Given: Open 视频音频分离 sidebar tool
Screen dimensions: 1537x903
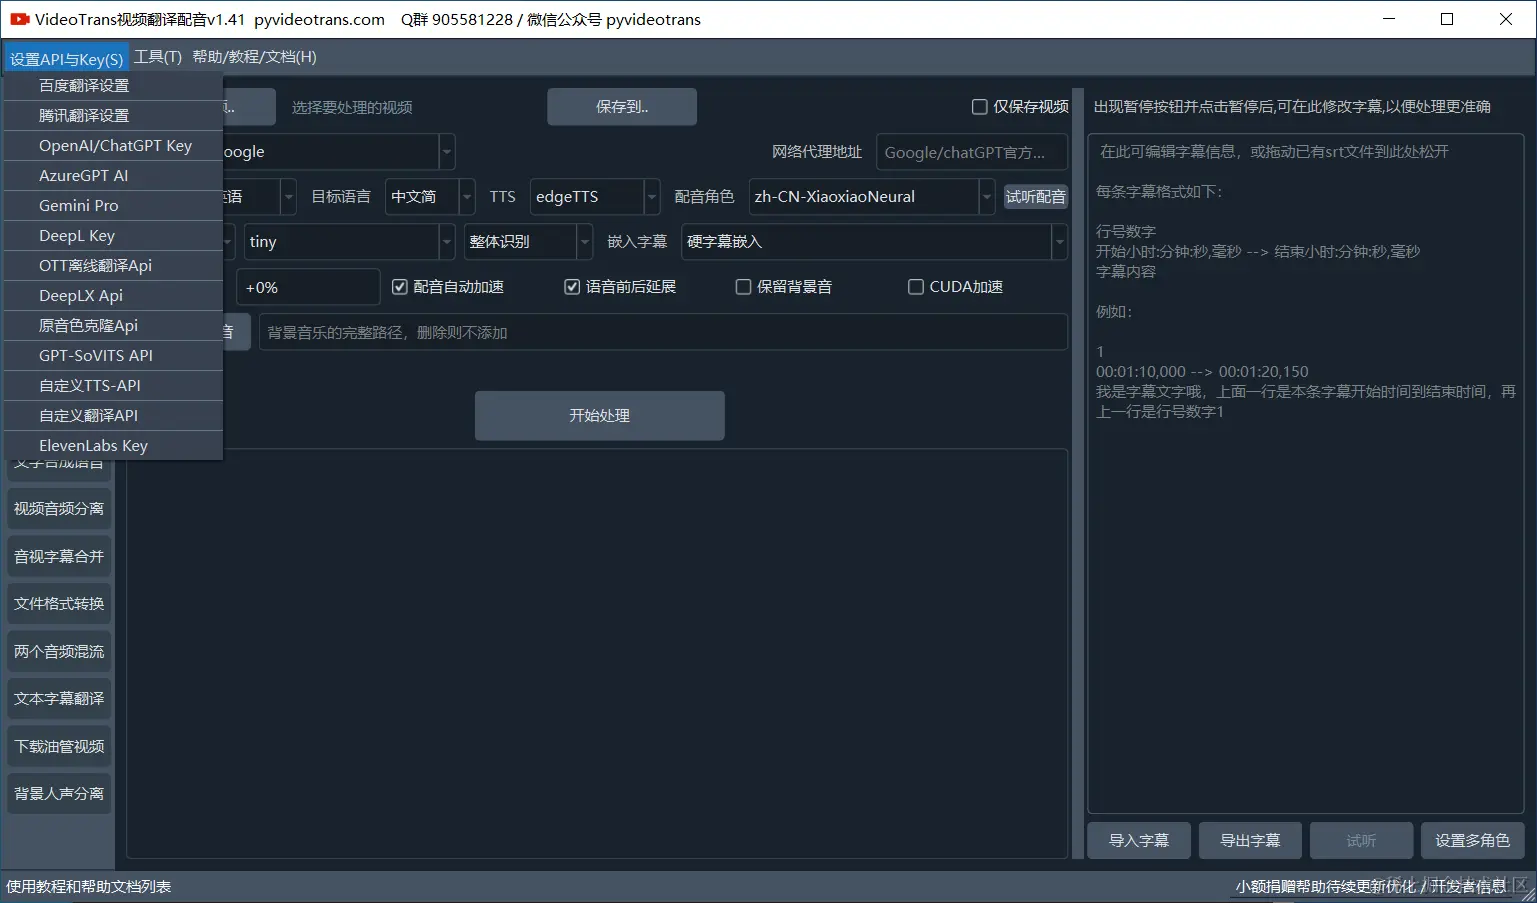Looking at the screenshot, I should pyautogui.click(x=59, y=509).
